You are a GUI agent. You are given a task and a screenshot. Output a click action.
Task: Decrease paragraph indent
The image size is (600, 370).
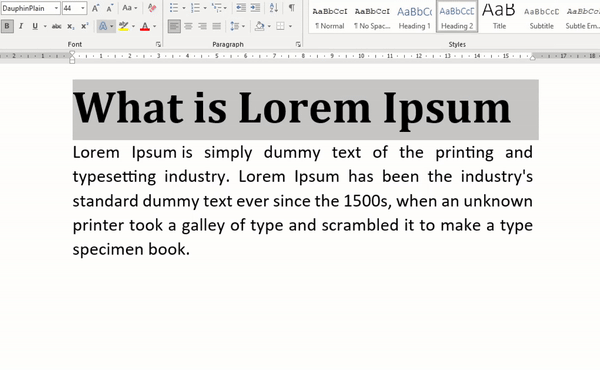[241, 8]
